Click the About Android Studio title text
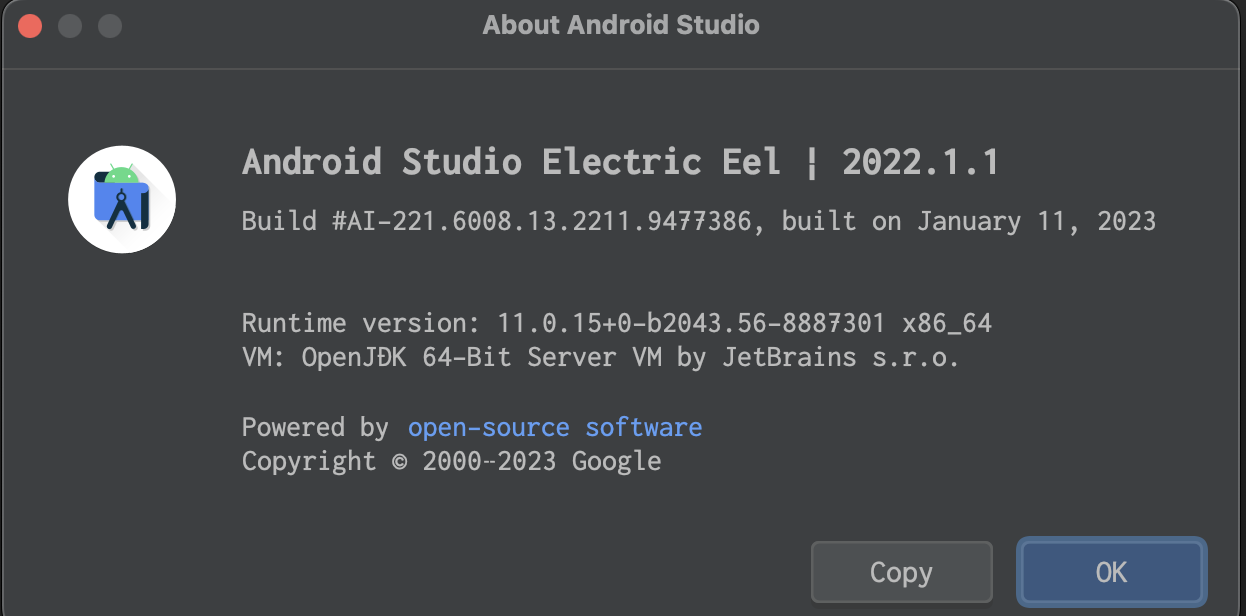The width and height of the screenshot is (1246, 616). pos(621,25)
